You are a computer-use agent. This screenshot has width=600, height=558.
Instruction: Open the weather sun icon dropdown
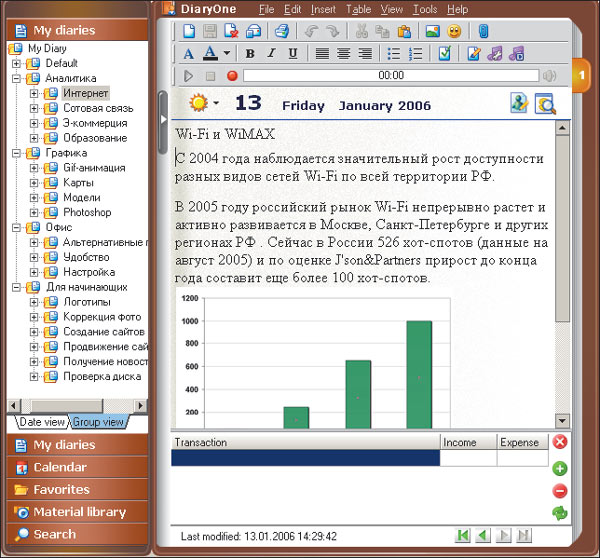coord(215,104)
